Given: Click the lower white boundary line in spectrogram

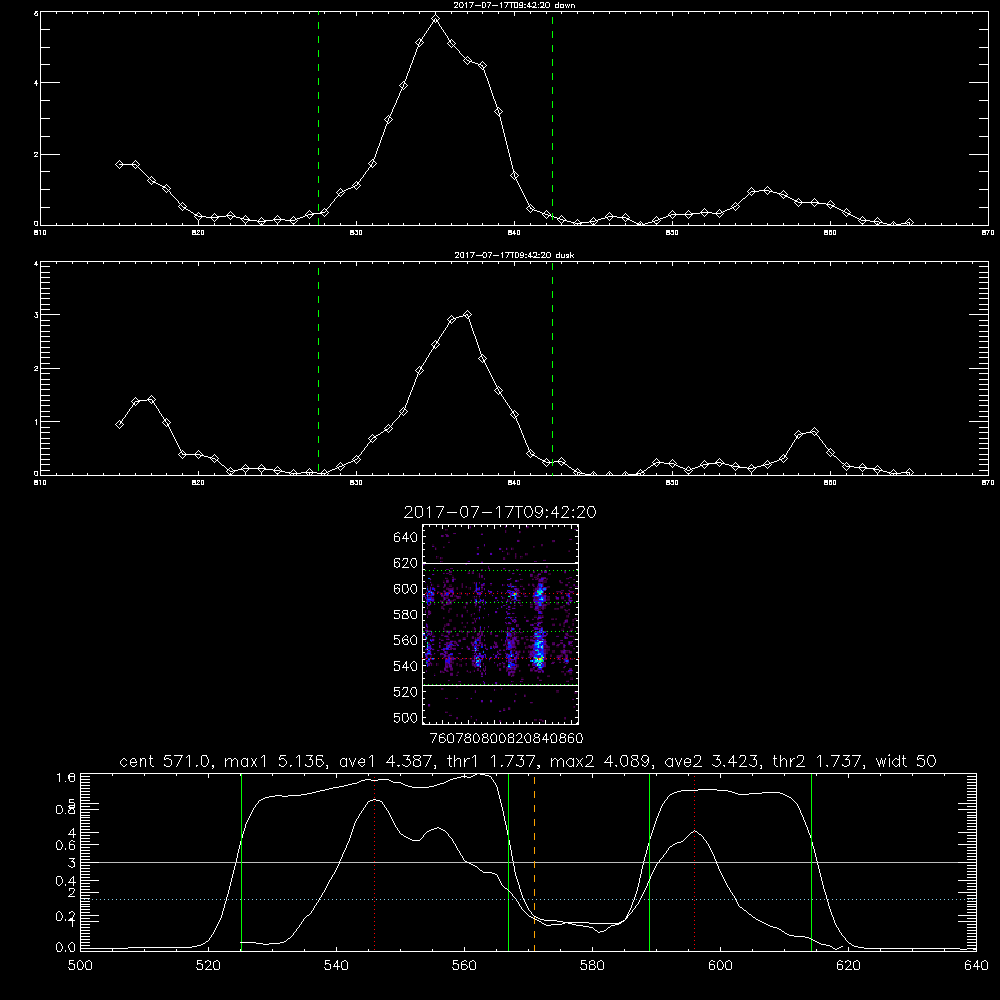Looking at the screenshot, I should pyautogui.click(x=501, y=685).
